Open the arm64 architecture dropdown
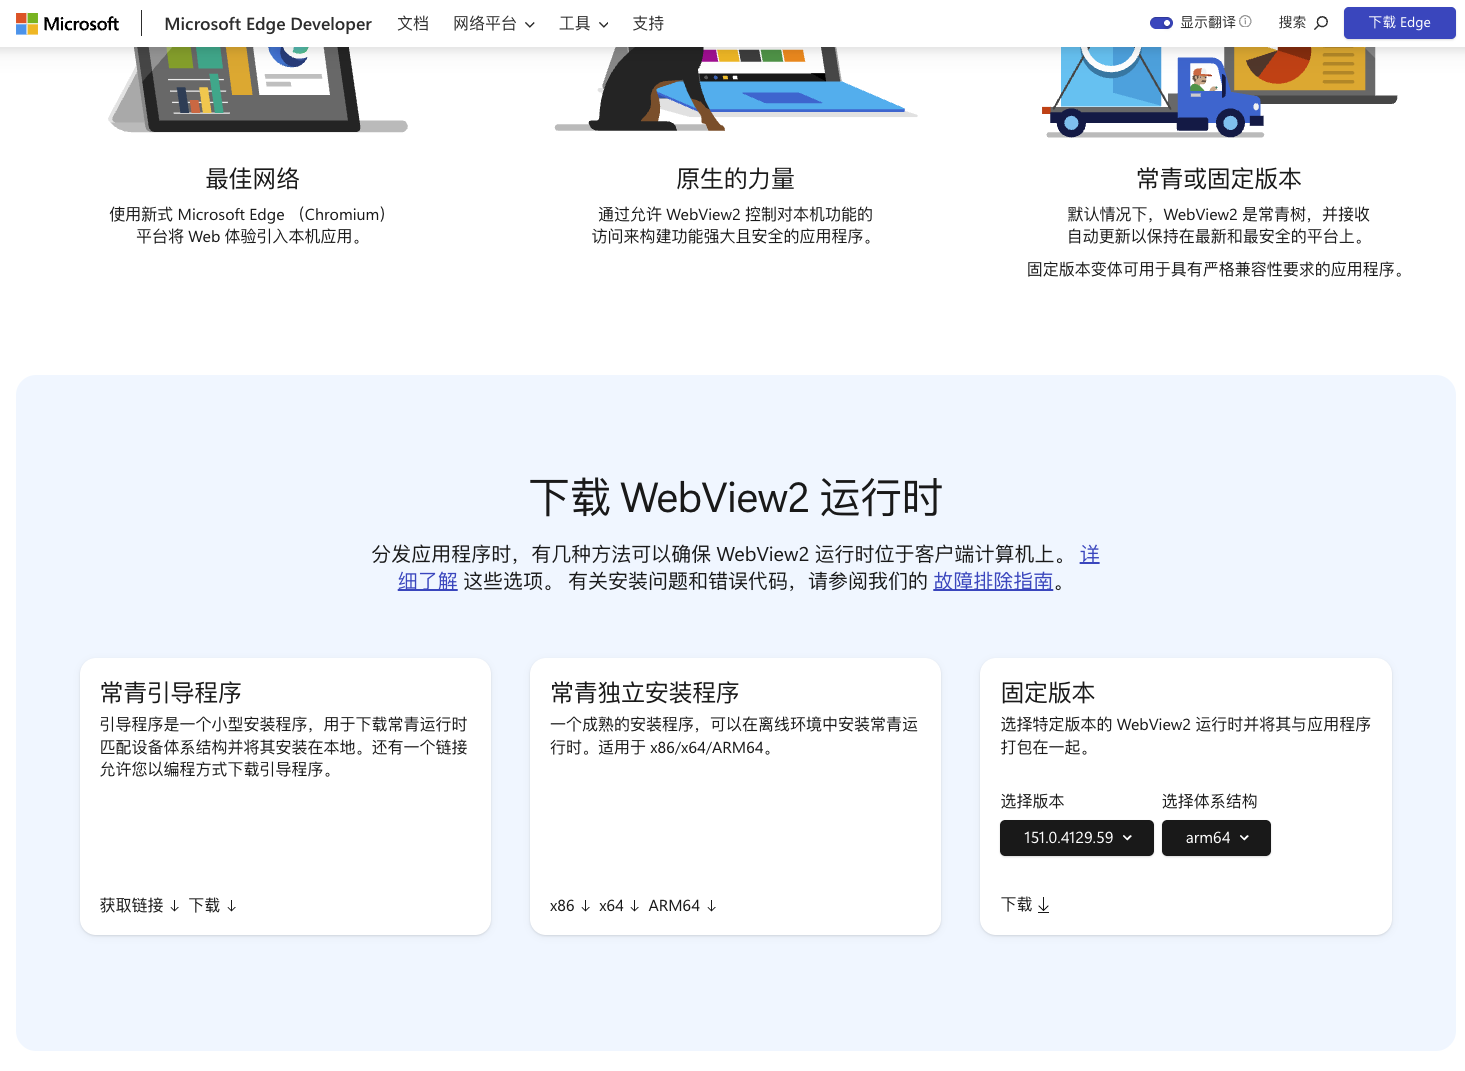Viewport: 1465px width, 1071px height. pyautogui.click(x=1216, y=838)
